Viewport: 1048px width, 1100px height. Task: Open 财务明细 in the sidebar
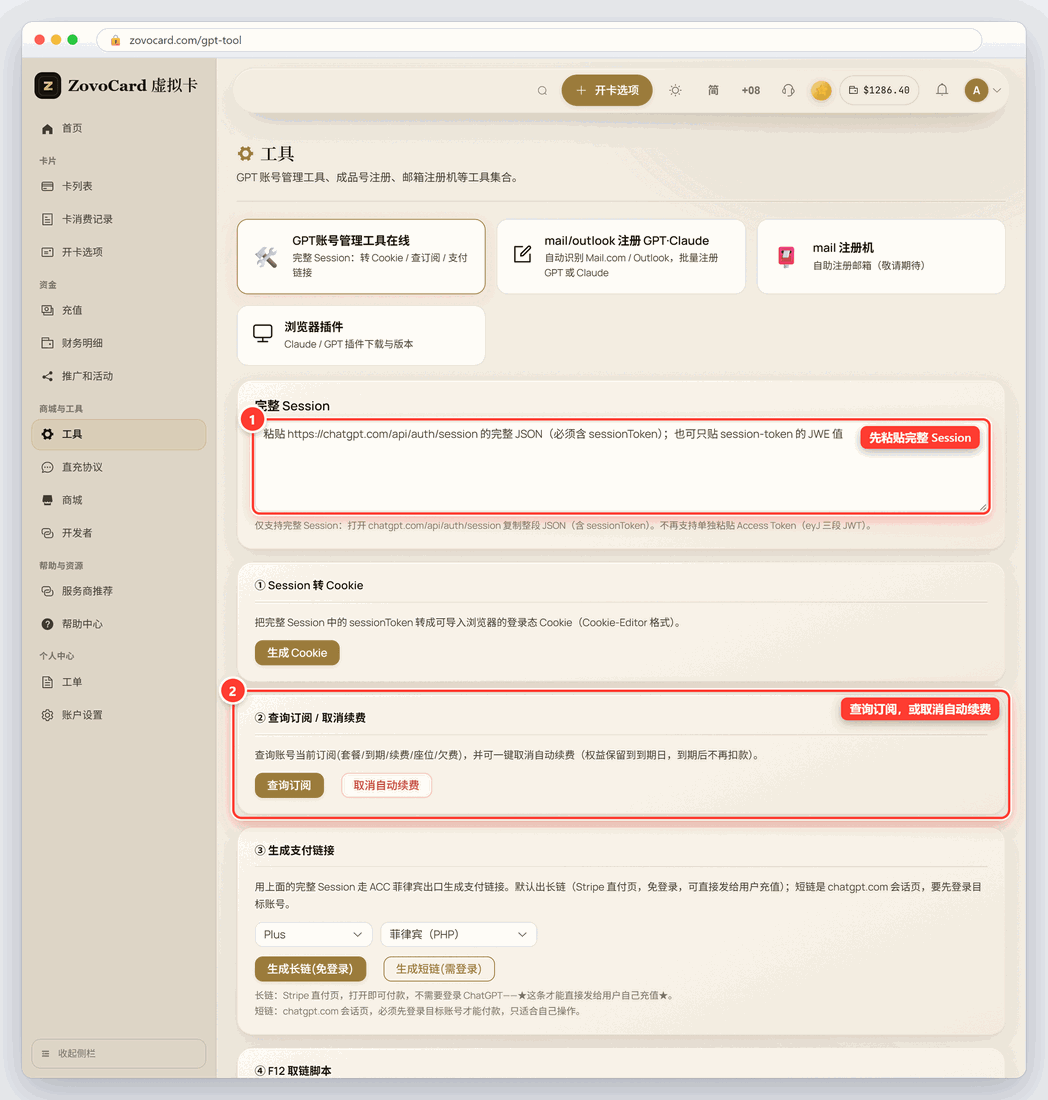click(119, 343)
